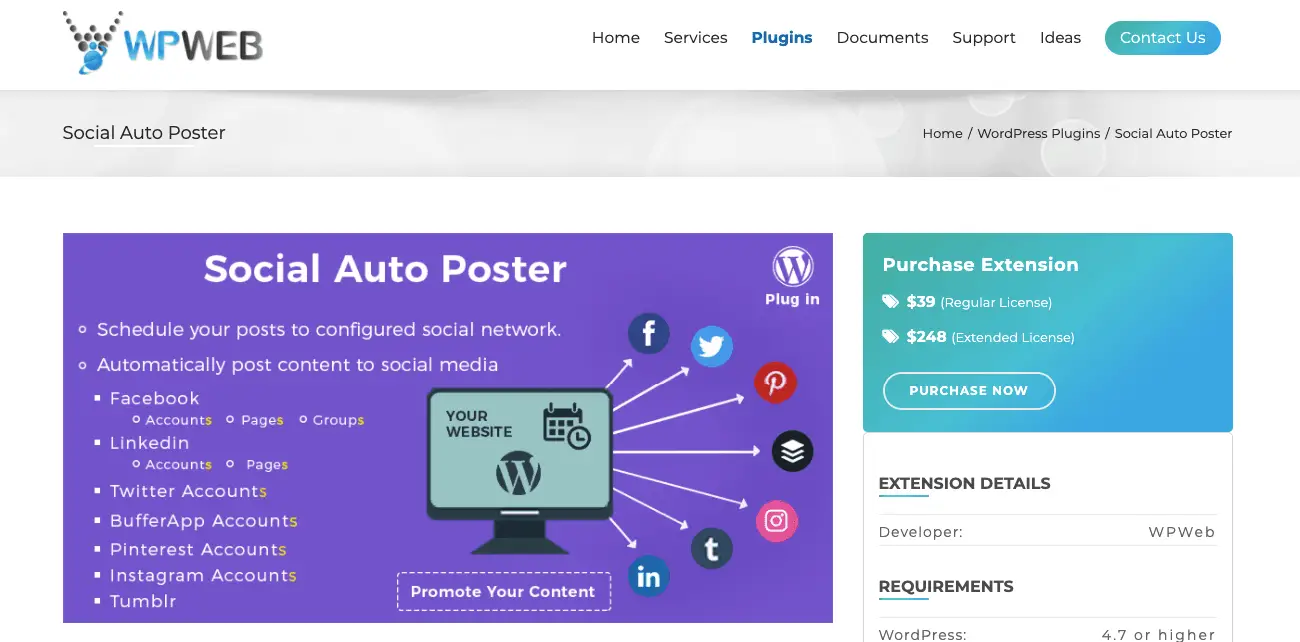Click the Twitter Accounts list item
The height and width of the screenshot is (642, 1300).
[188, 491]
